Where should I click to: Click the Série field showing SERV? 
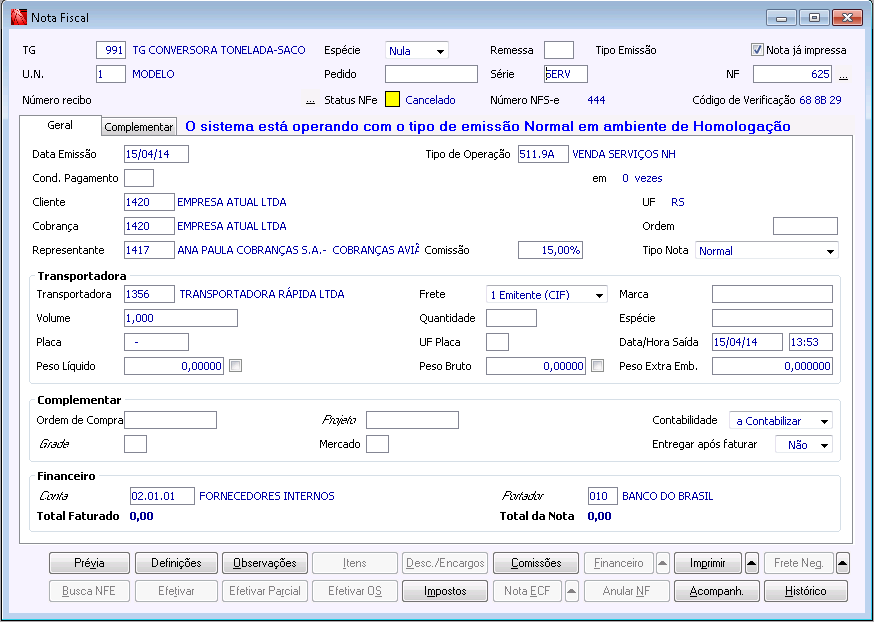(x=566, y=74)
